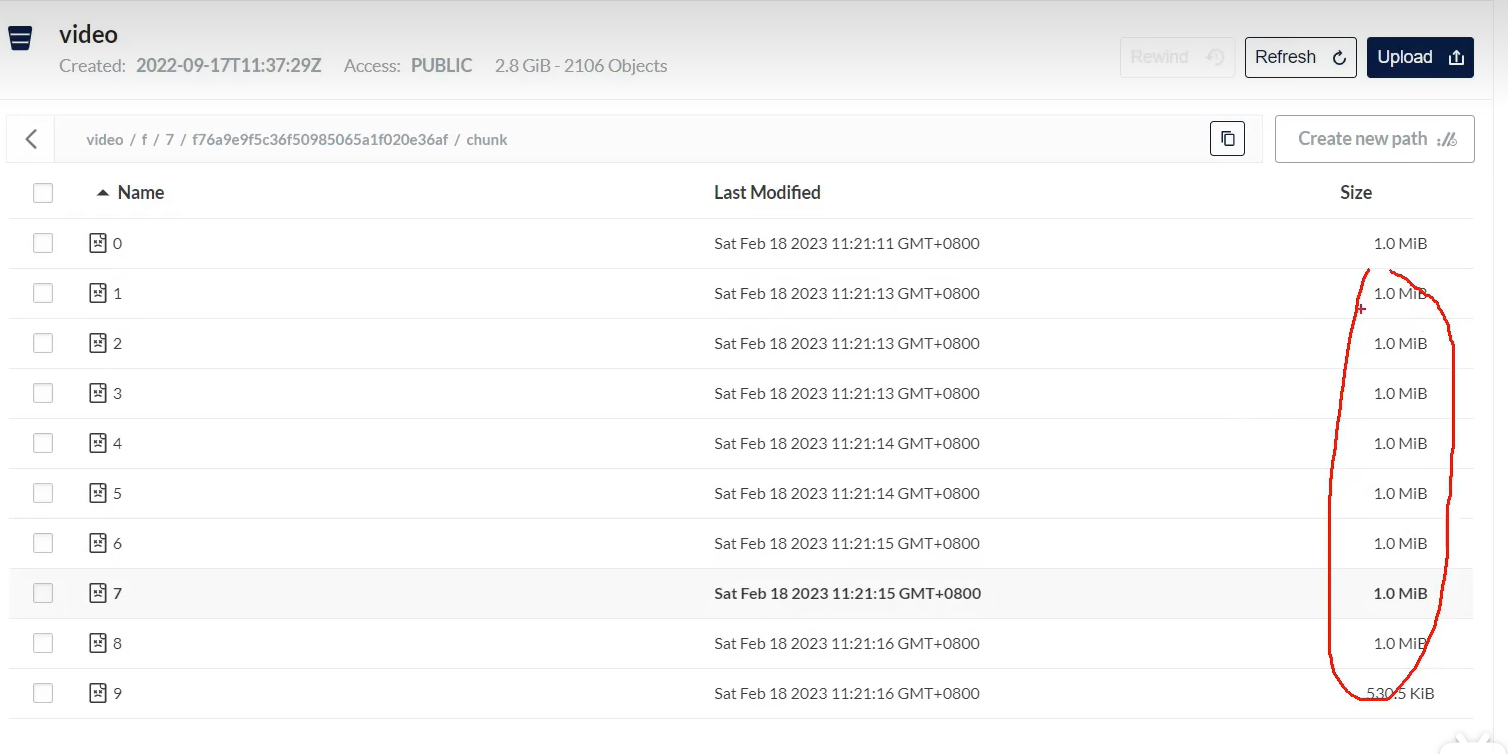Viewport: 1508px width, 754px height.
Task: Copy the current path with clipboard icon
Action: (1227, 139)
